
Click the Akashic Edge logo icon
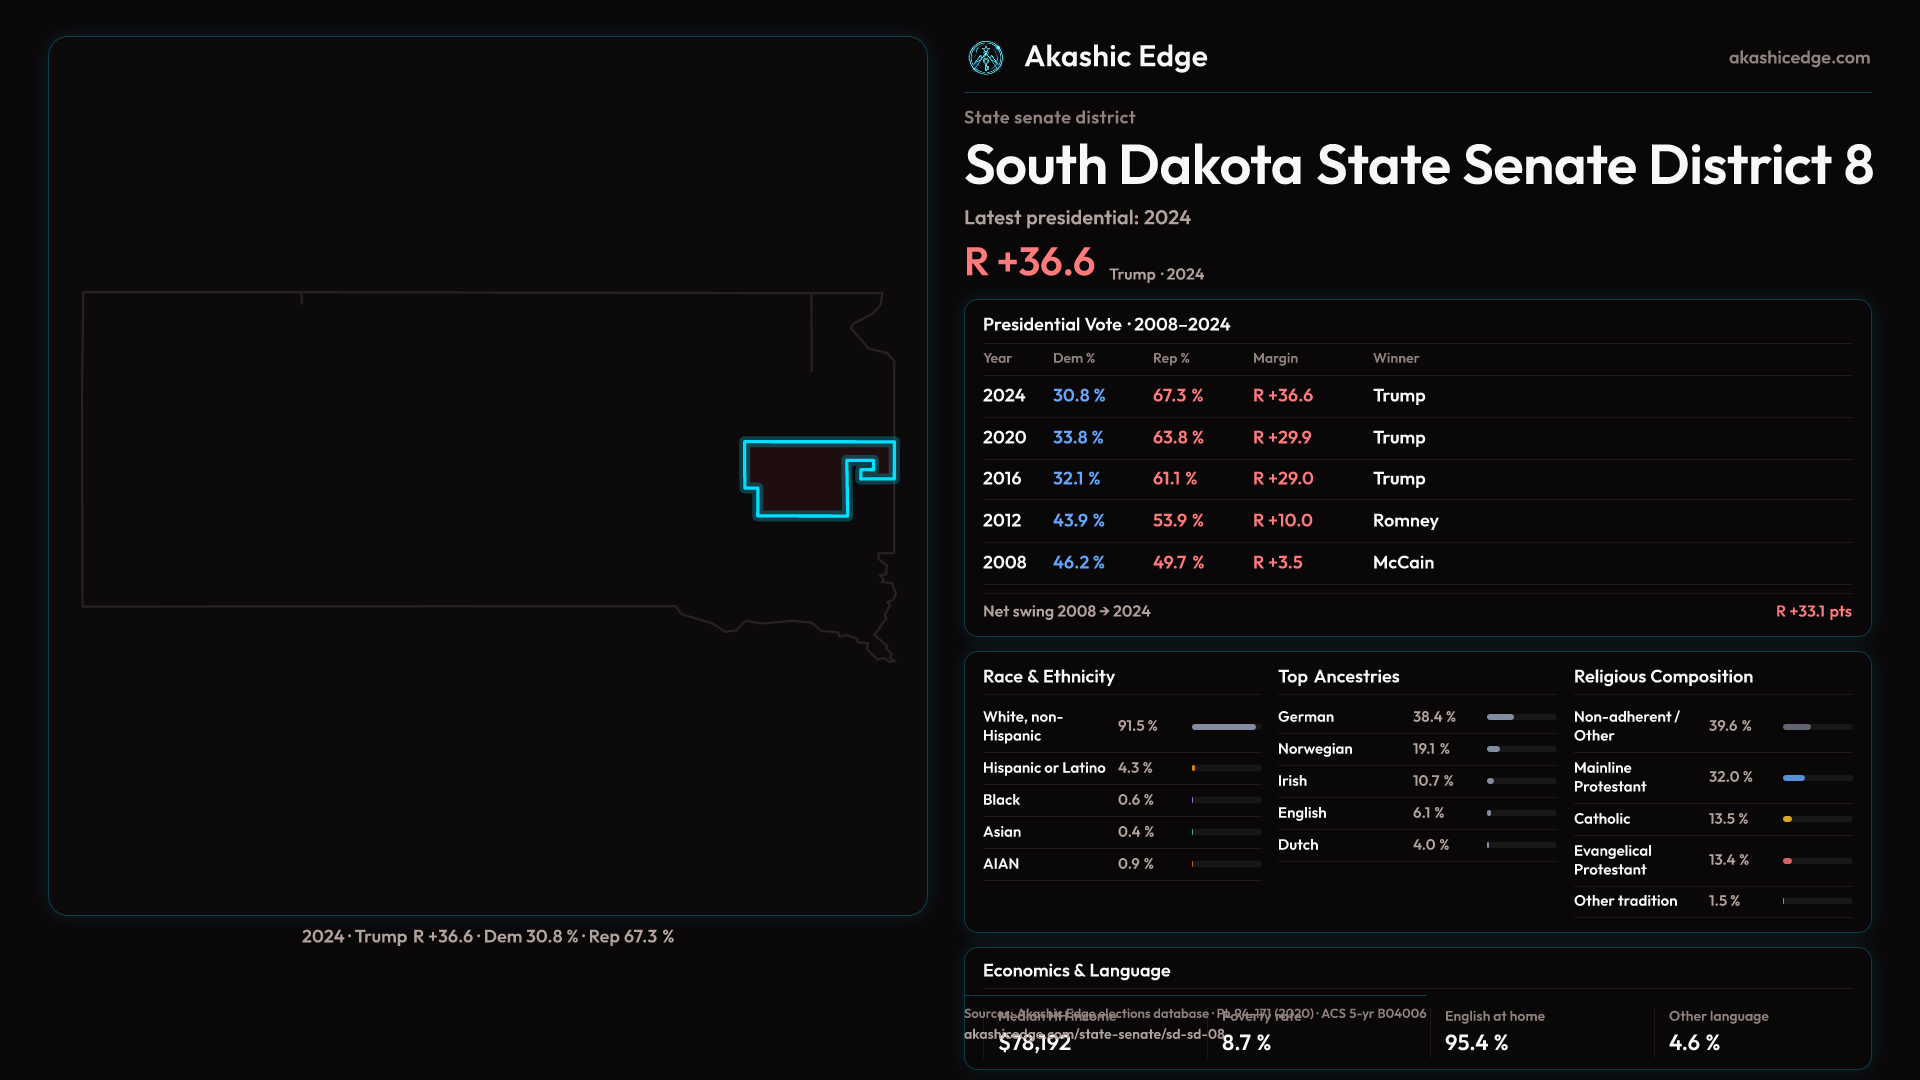coord(986,58)
